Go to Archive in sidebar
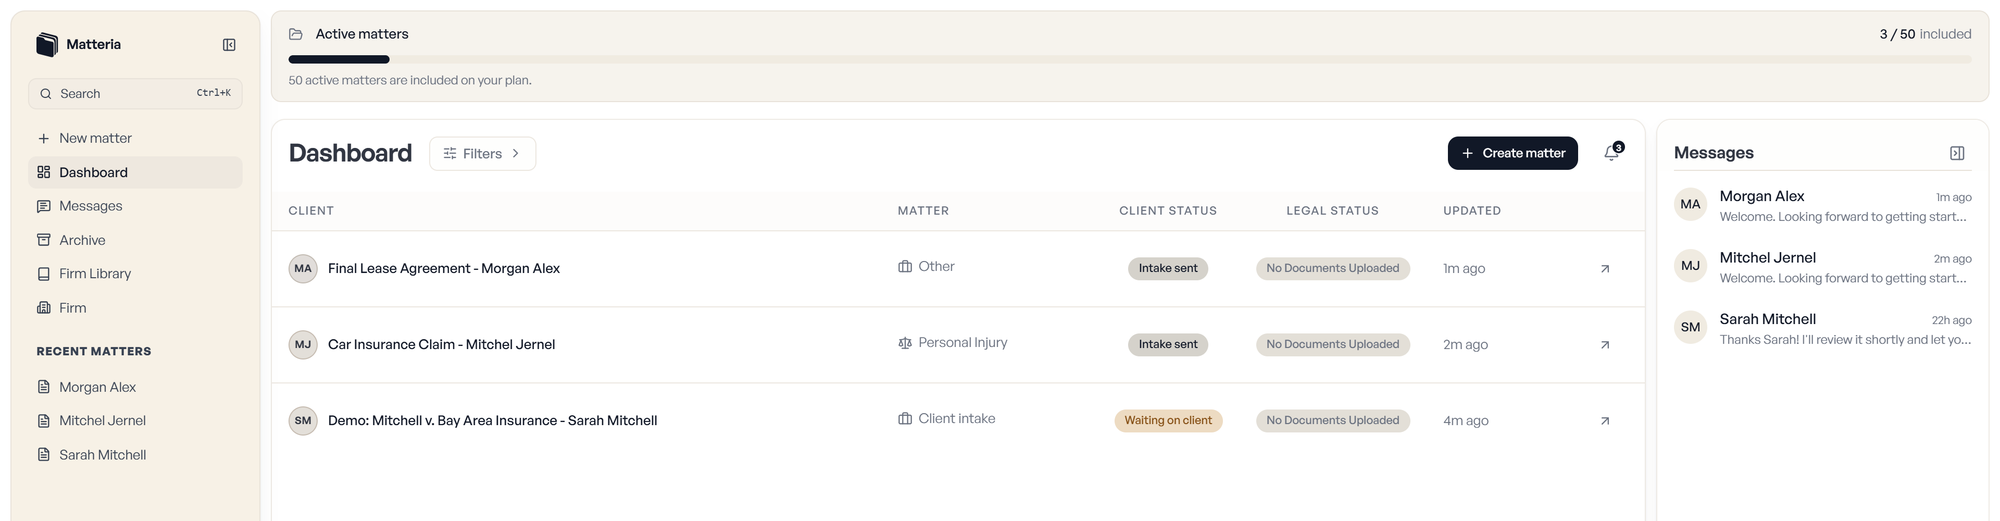Viewport: 2000px width, 521px height. 135,240
